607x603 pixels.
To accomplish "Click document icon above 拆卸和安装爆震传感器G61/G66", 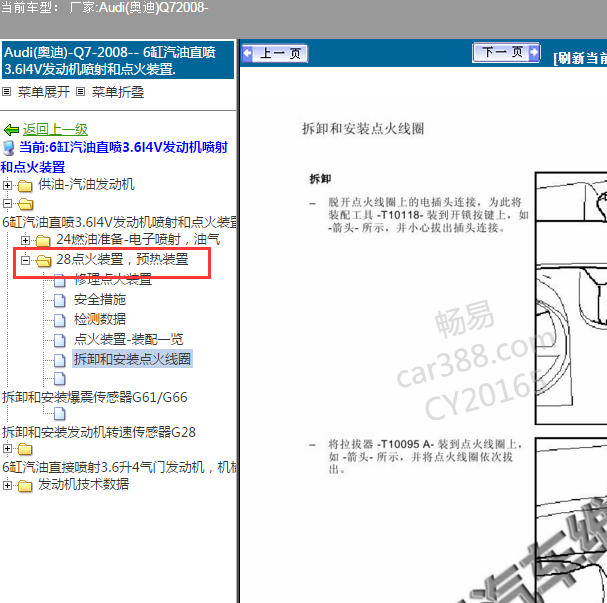I will click(x=59, y=379).
